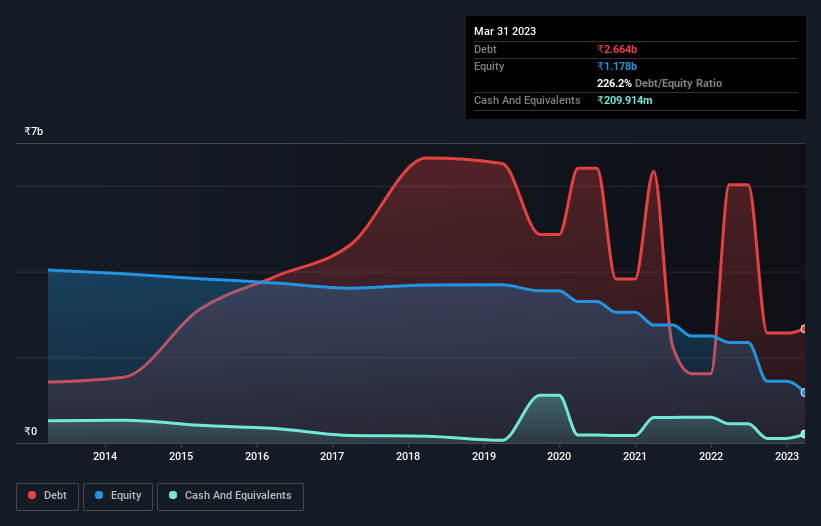821x526 pixels.
Task: Click the Equity label in tooltip
Action: [x=489, y=66]
